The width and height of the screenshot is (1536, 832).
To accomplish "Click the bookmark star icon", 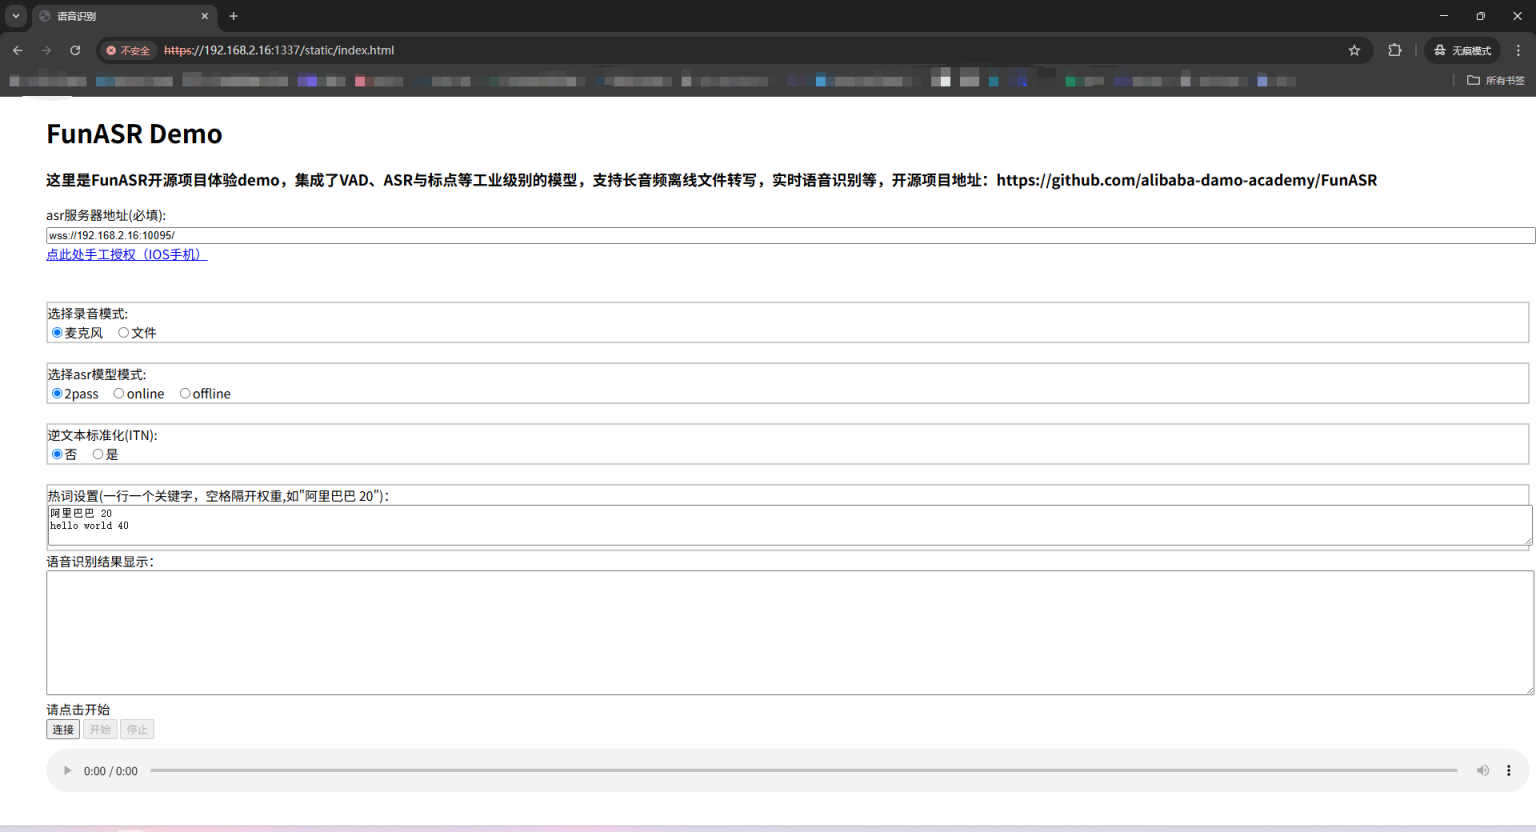I will [1354, 50].
